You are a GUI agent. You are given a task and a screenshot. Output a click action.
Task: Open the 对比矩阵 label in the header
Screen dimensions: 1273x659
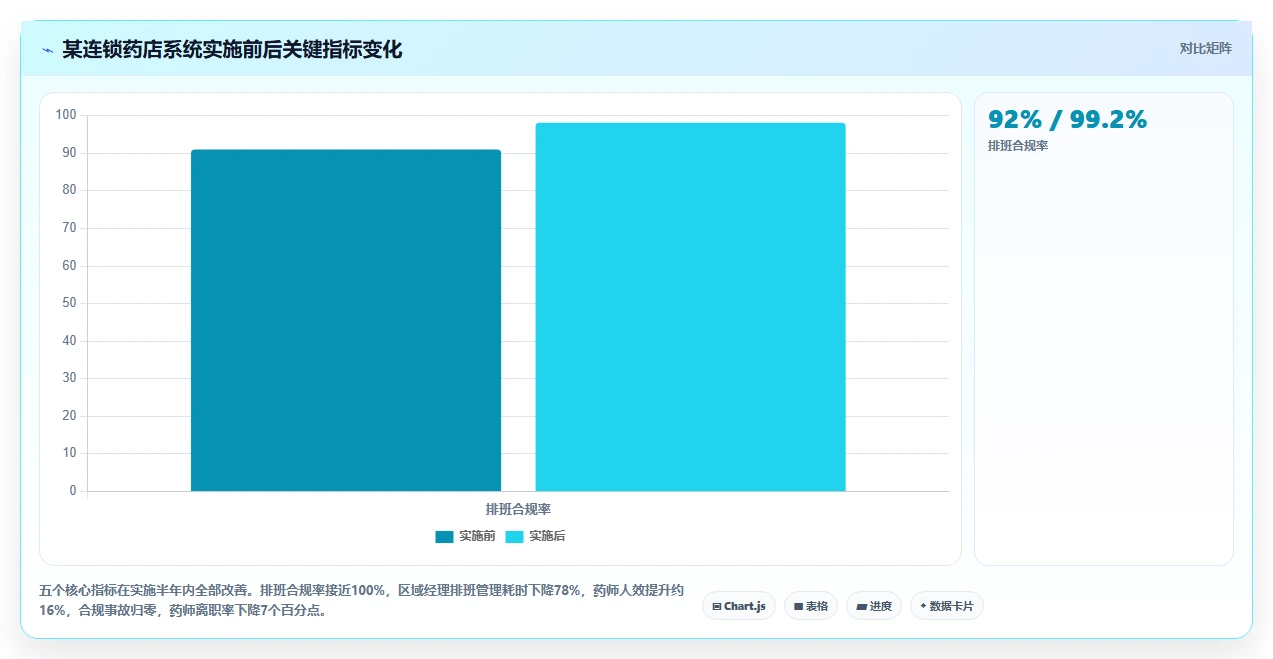[x=1205, y=48]
